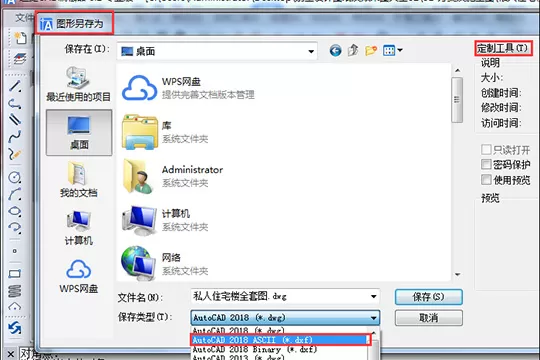Enable the 密码保护 checkbox
This screenshot has height=360, width=540.
[486, 164]
